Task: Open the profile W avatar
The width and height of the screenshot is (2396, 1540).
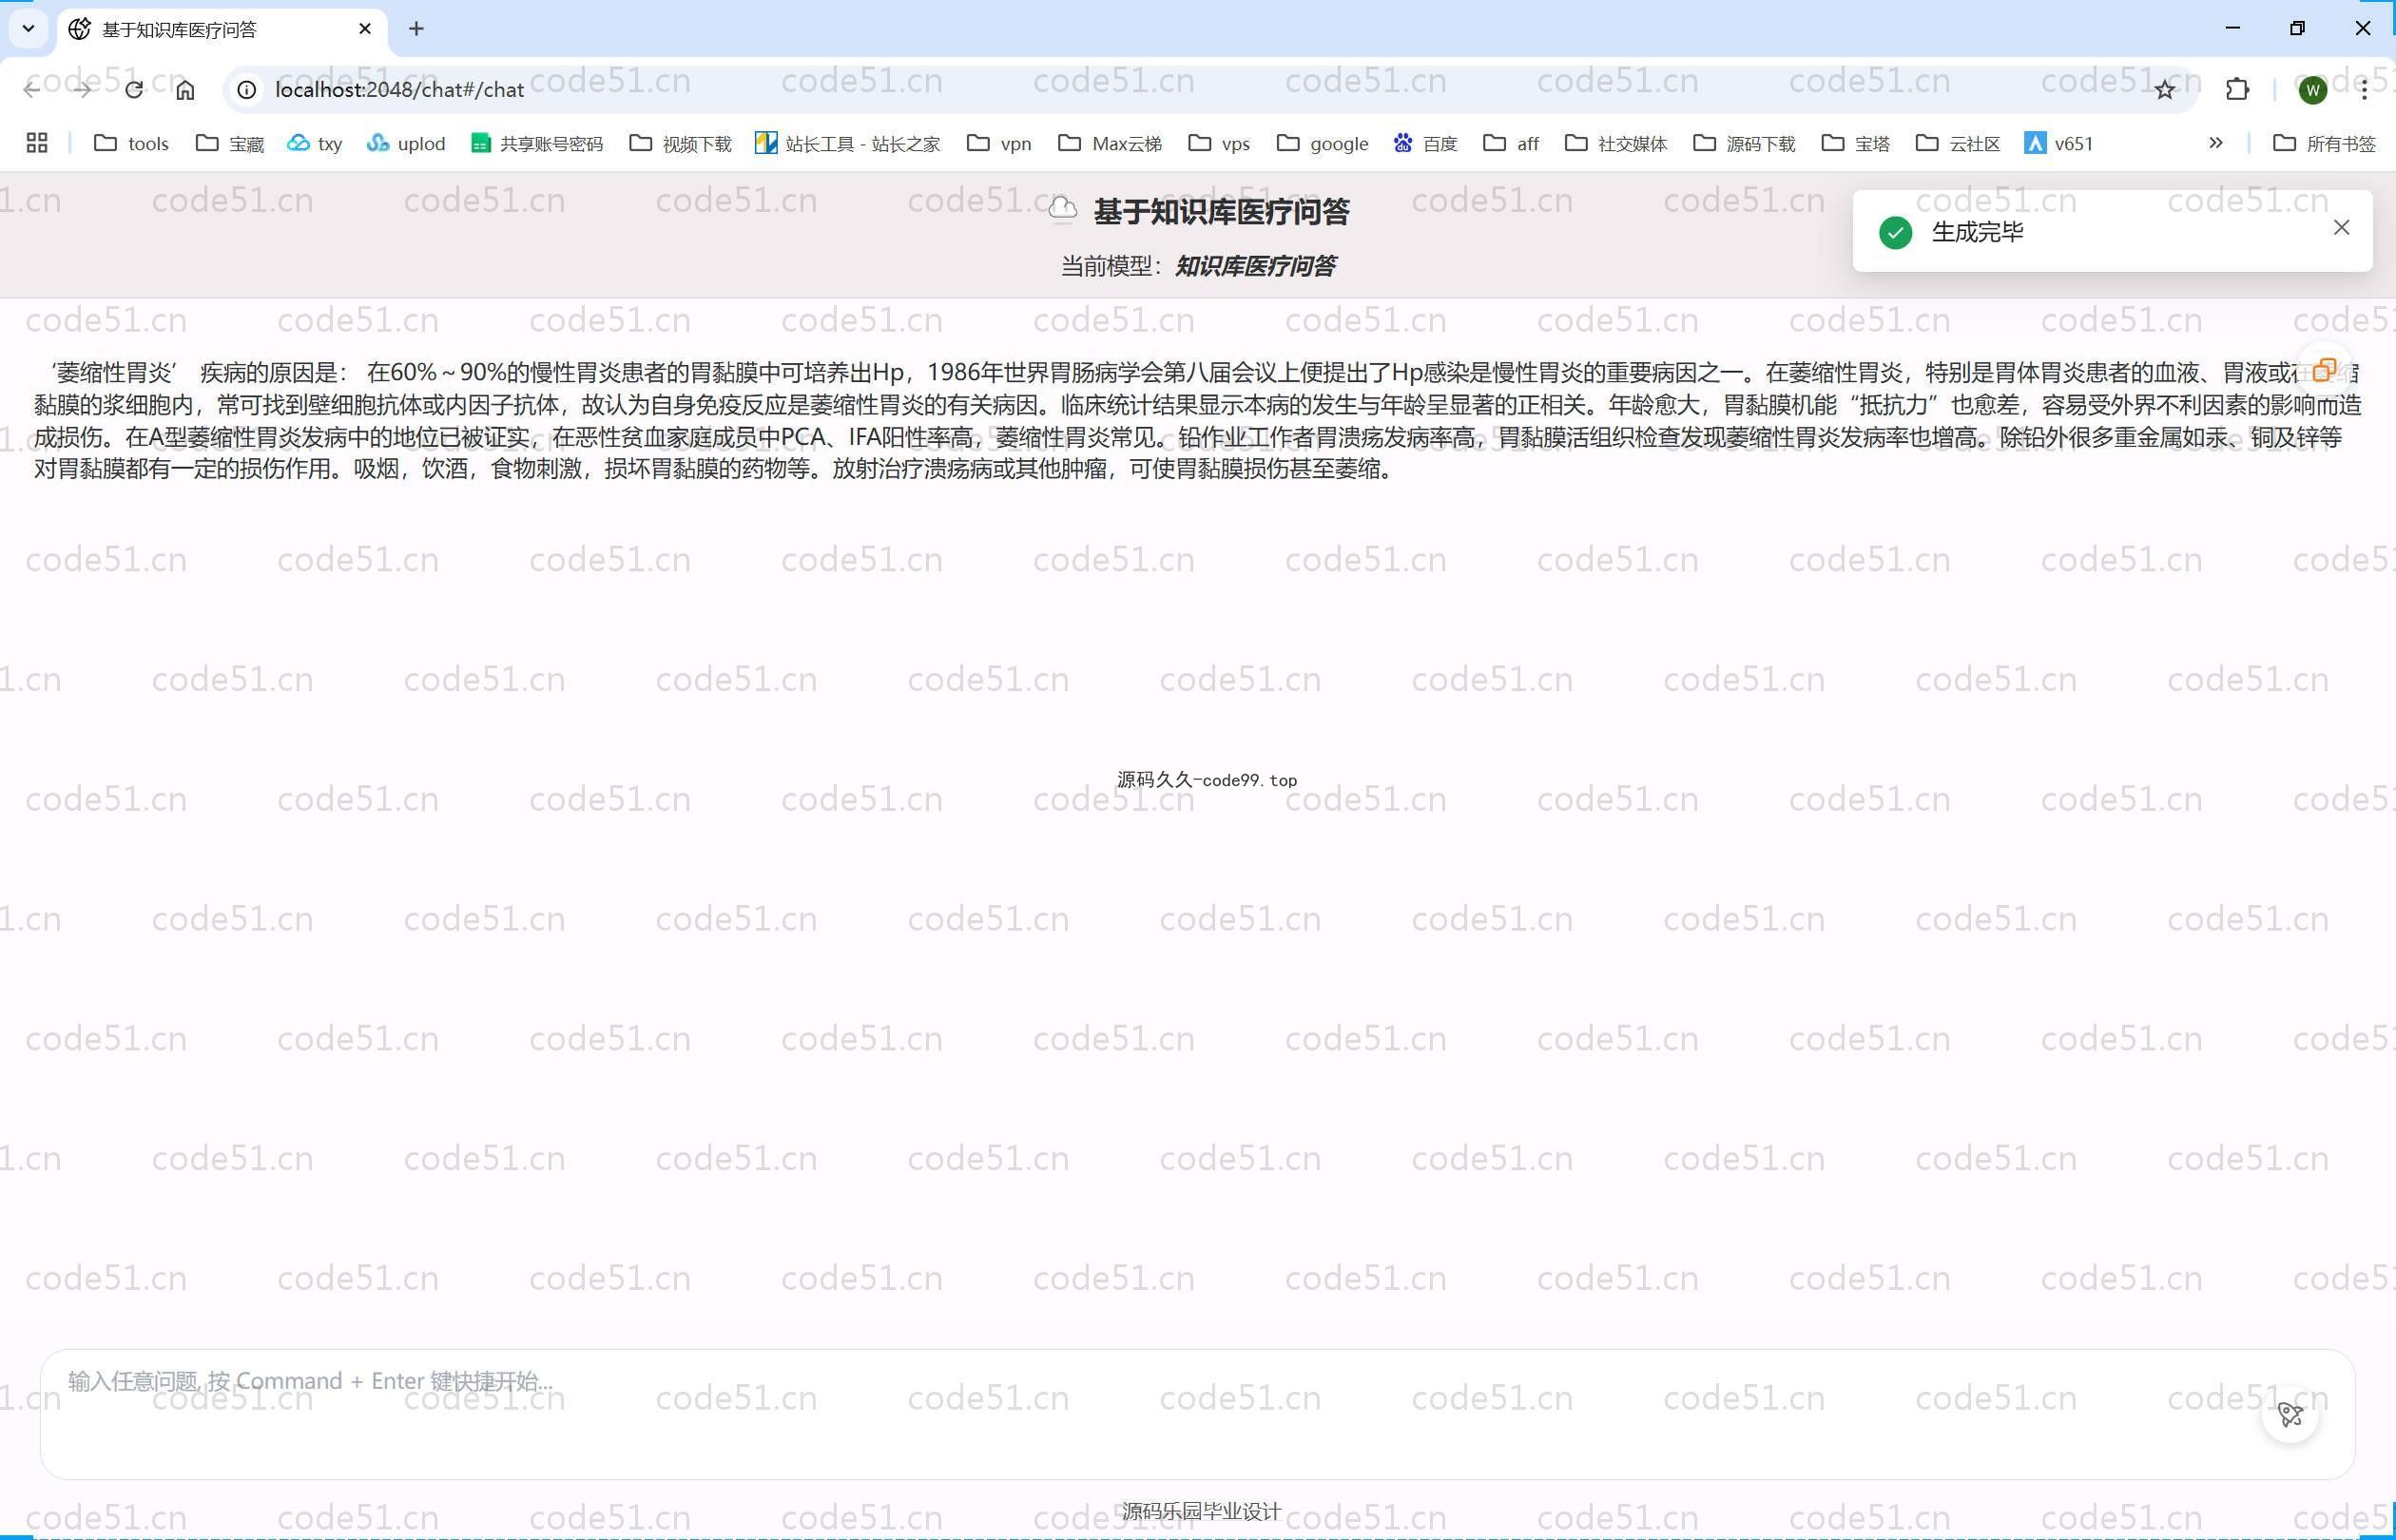Action: (x=2313, y=90)
